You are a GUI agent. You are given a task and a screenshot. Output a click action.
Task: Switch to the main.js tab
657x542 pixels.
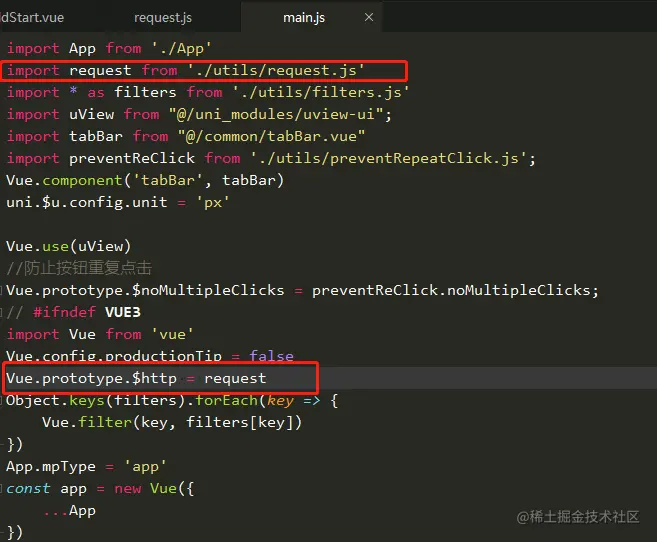click(x=304, y=18)
